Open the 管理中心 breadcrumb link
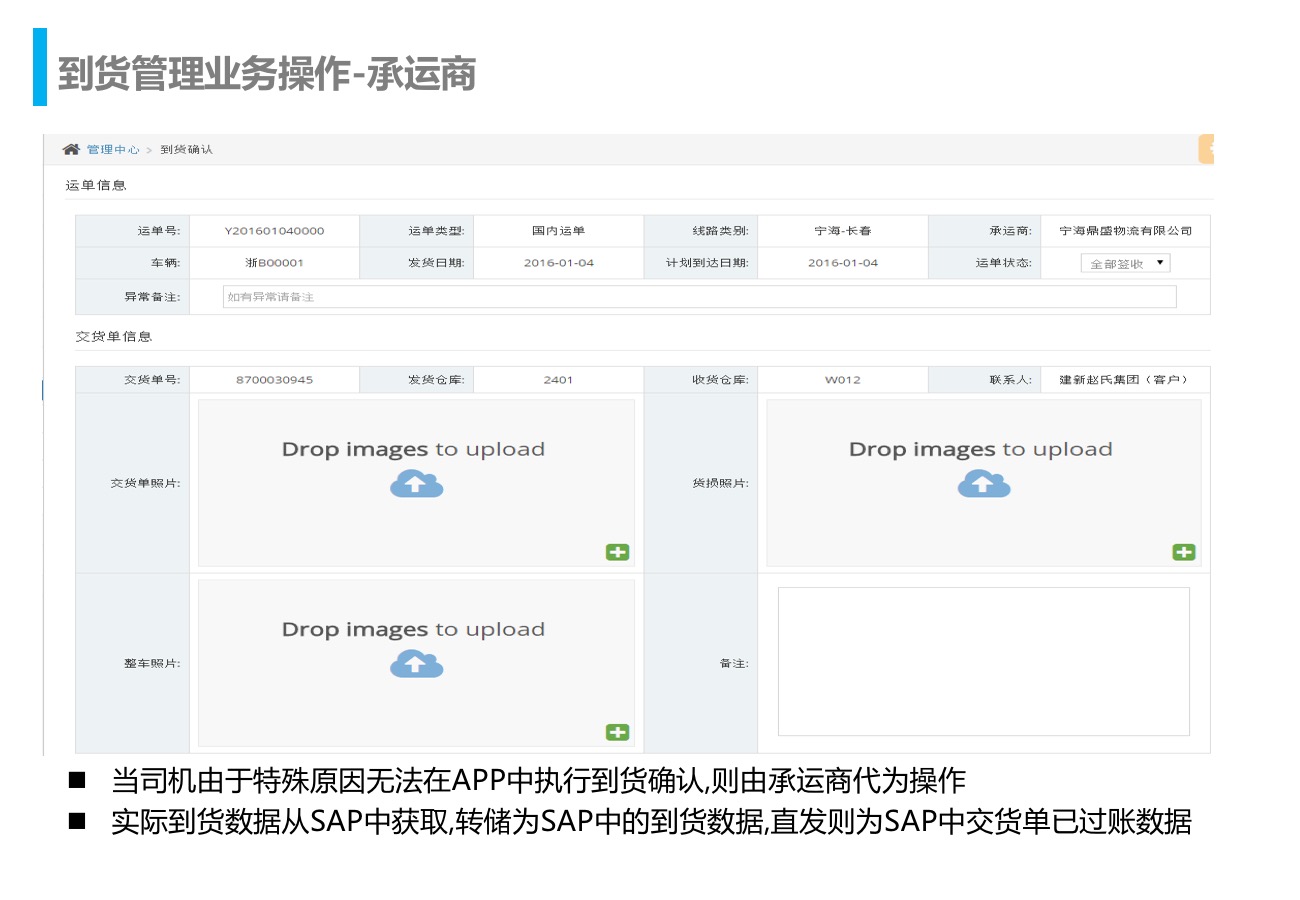This screenshot has height=900, width=1300. pyautogui.click(x=113, y=149)
